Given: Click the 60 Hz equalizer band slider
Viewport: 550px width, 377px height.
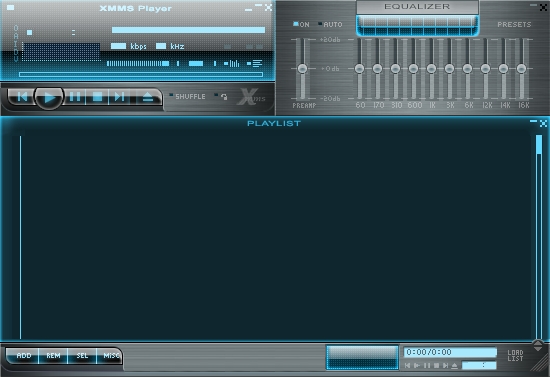Looking at the screenshot, I should point(359,68).
